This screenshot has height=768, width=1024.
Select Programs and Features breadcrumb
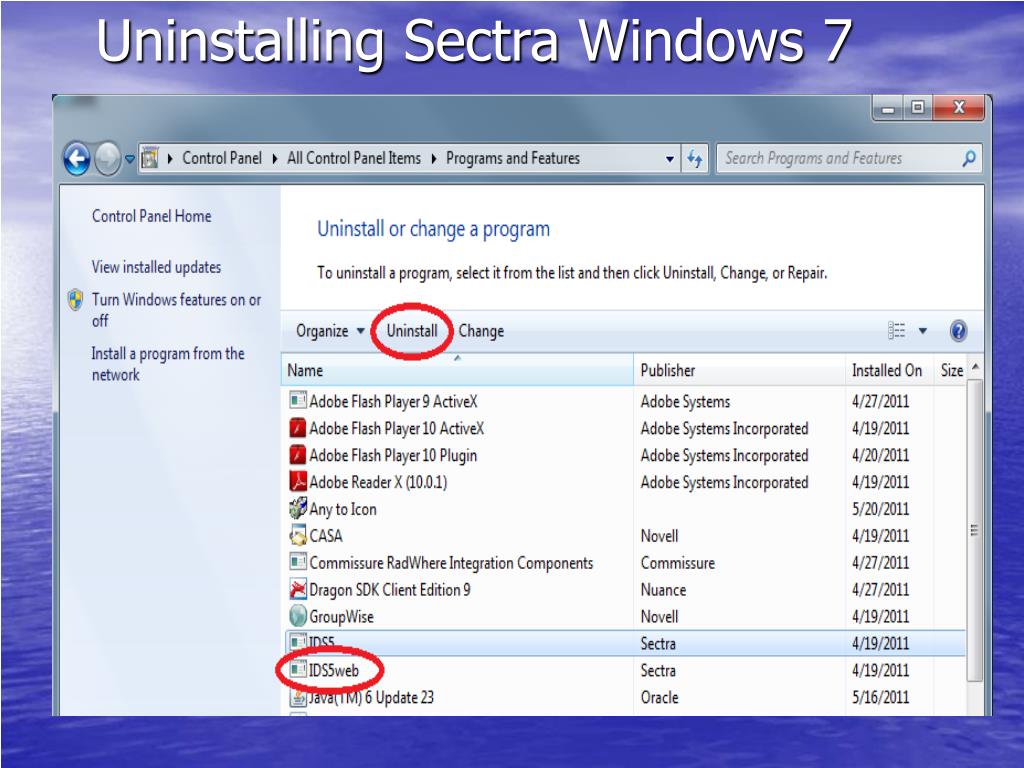pos(513,158)
